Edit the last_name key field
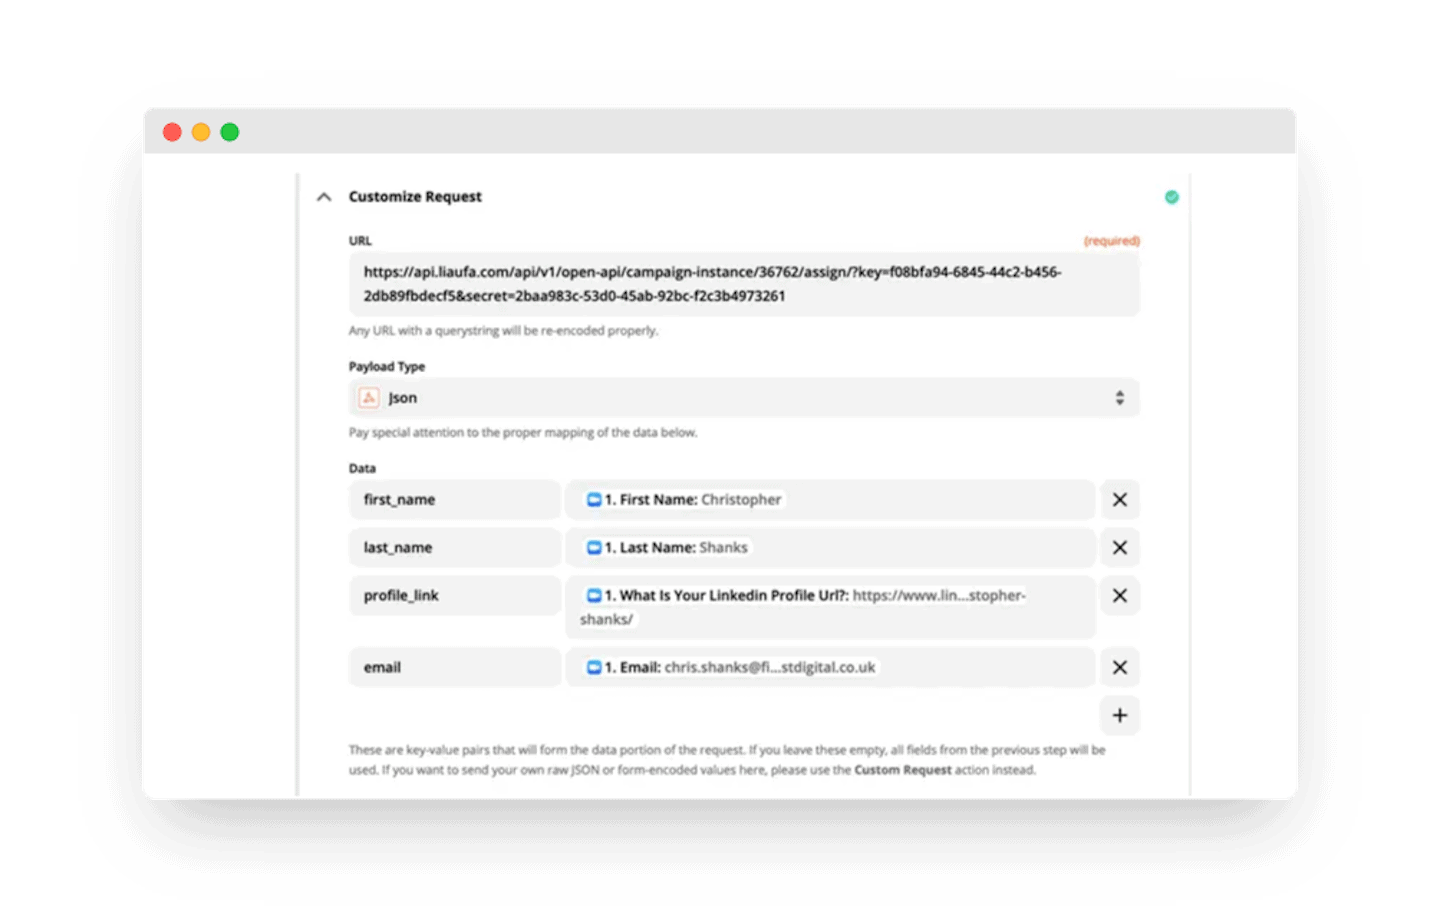This screenshot has height=906, width=1440. 454,548
